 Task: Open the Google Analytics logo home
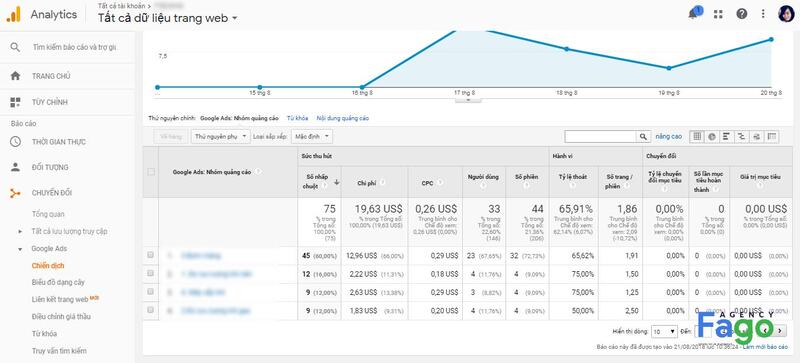coord(13,14)
